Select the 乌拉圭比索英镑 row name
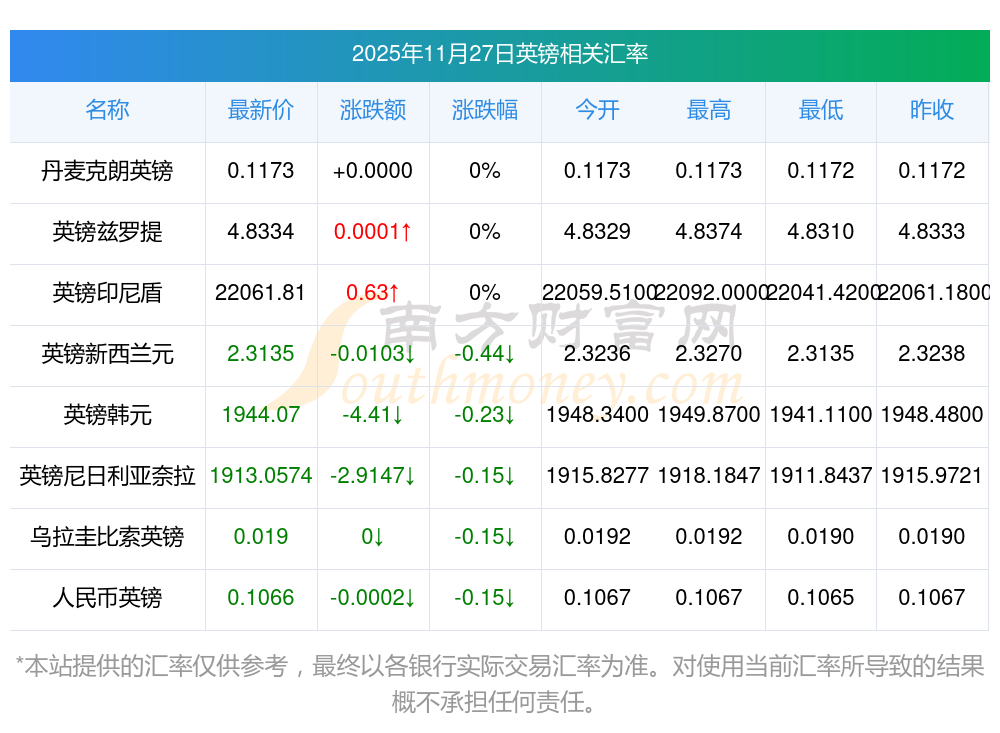The height and width of the screenshot is (733, 1000). (x=107, y=537)
